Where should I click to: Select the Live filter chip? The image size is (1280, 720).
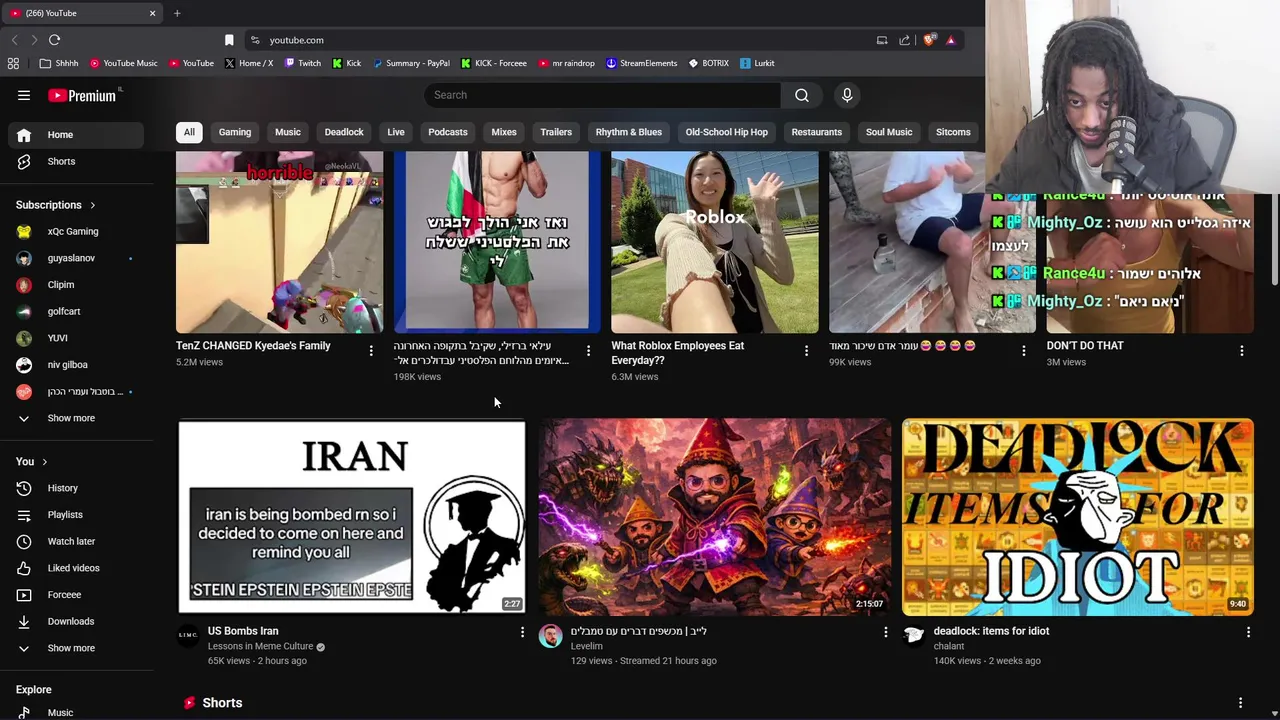pos(396,132)
